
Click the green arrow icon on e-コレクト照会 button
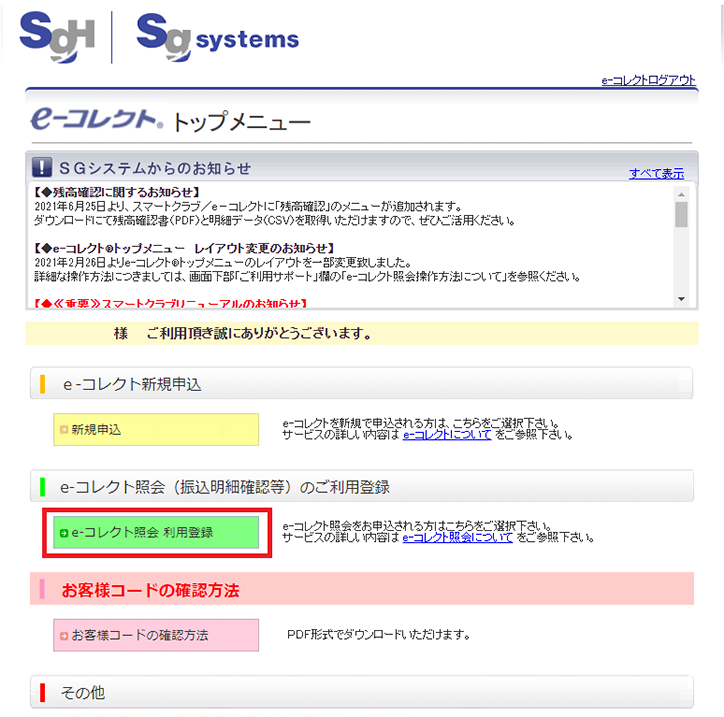coord(64,533)
